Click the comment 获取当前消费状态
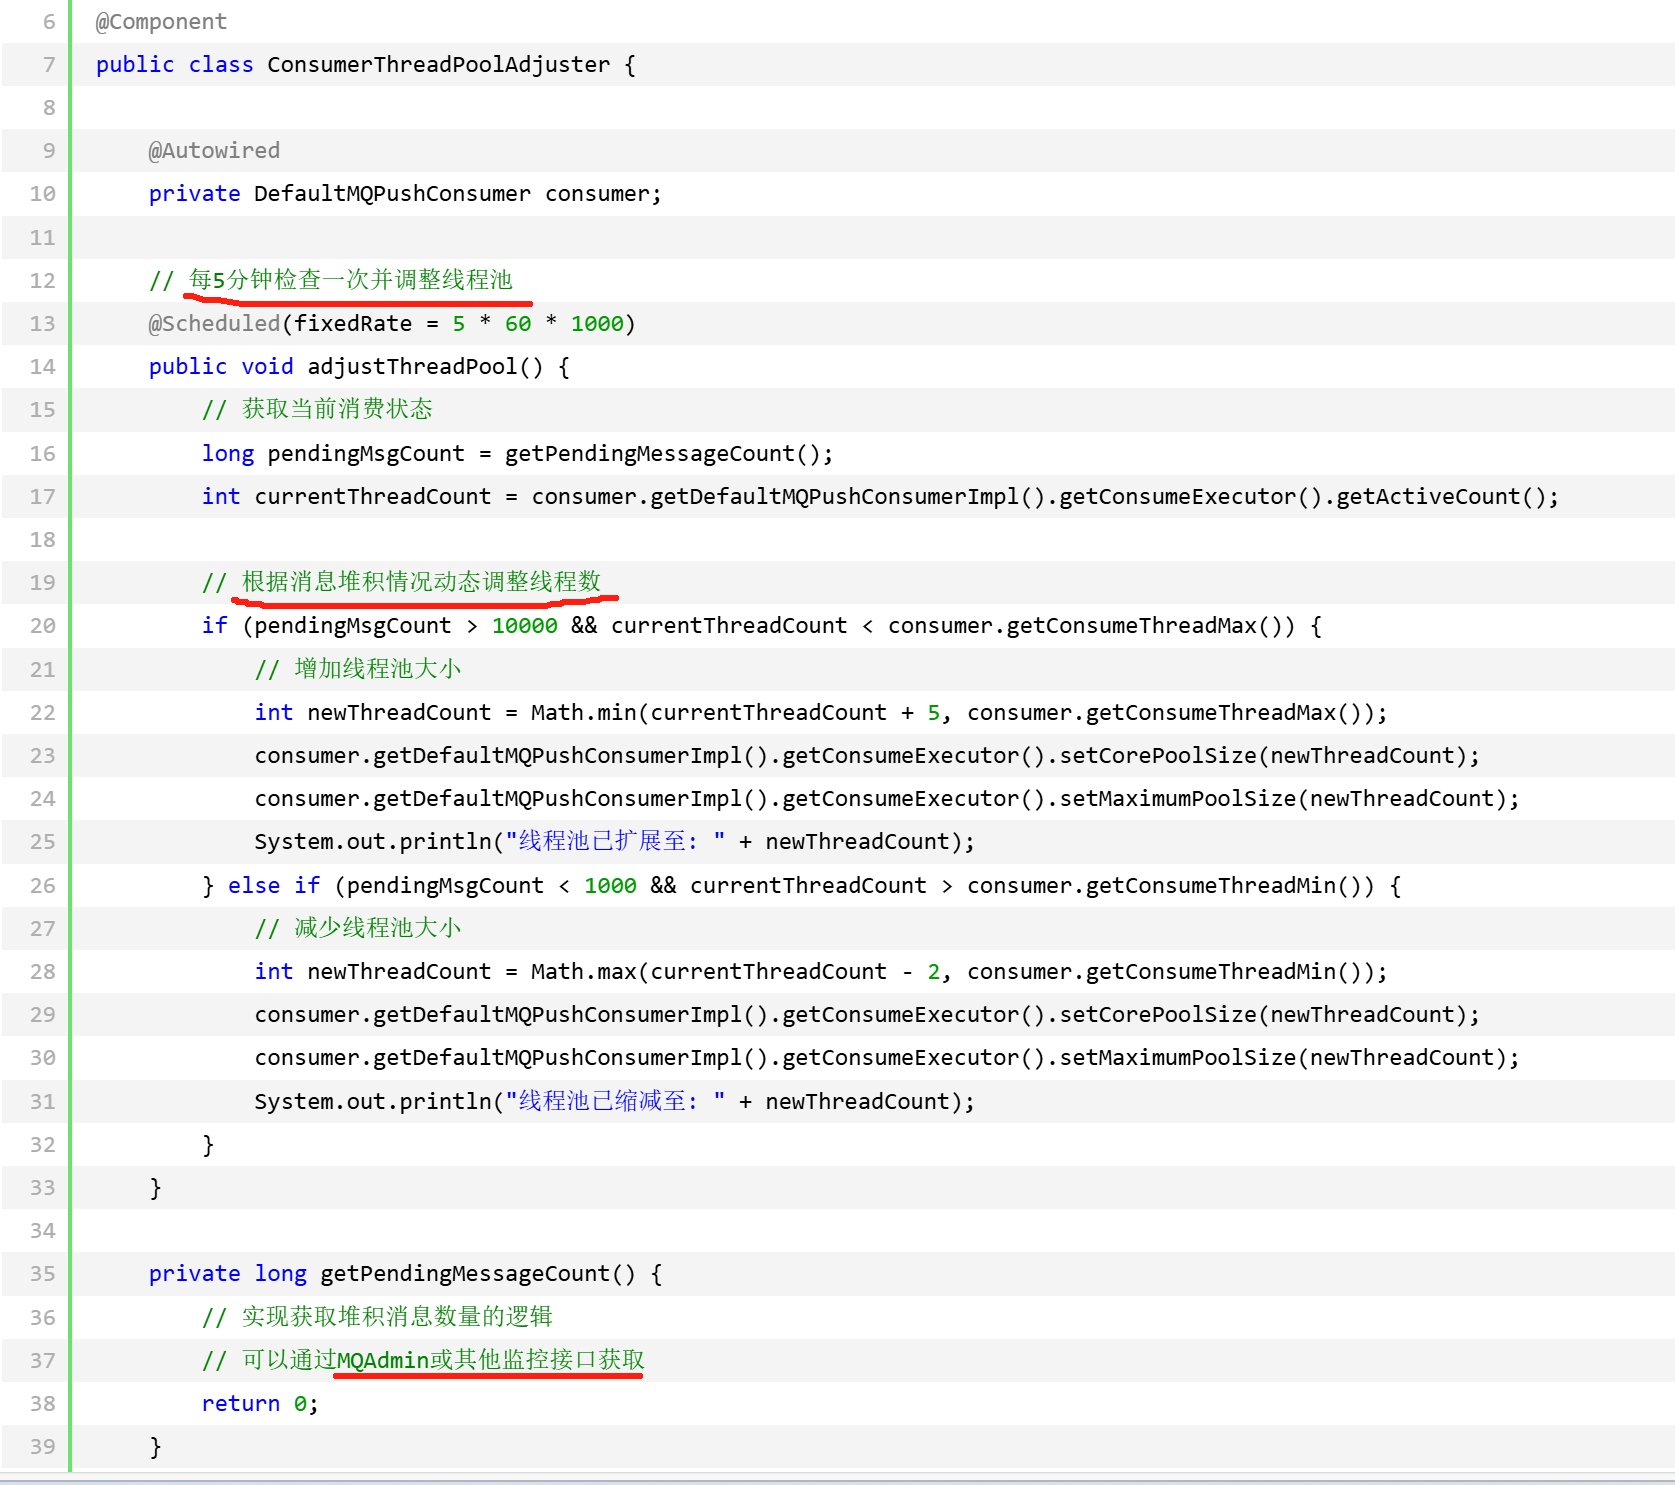The width and height of the screenshot is (1675, 1485). (x=317, y=410)
